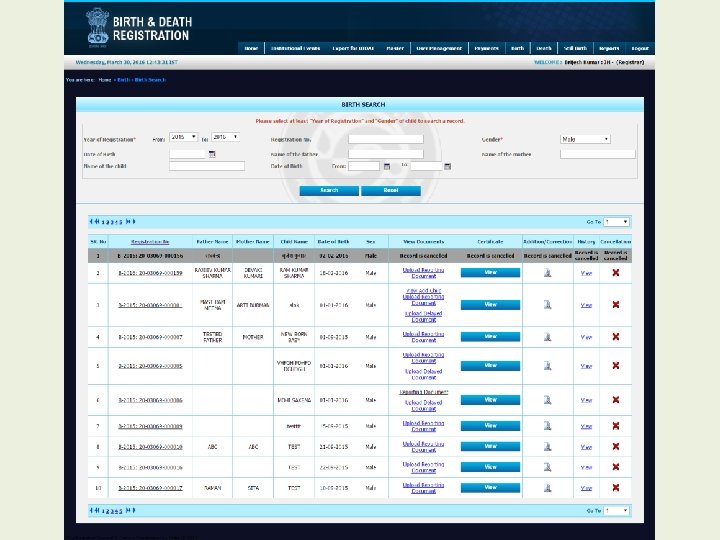Viewport: 720px width, 540px height.
Task: Open the Reports menu
Action: click(x=609, y=48)
